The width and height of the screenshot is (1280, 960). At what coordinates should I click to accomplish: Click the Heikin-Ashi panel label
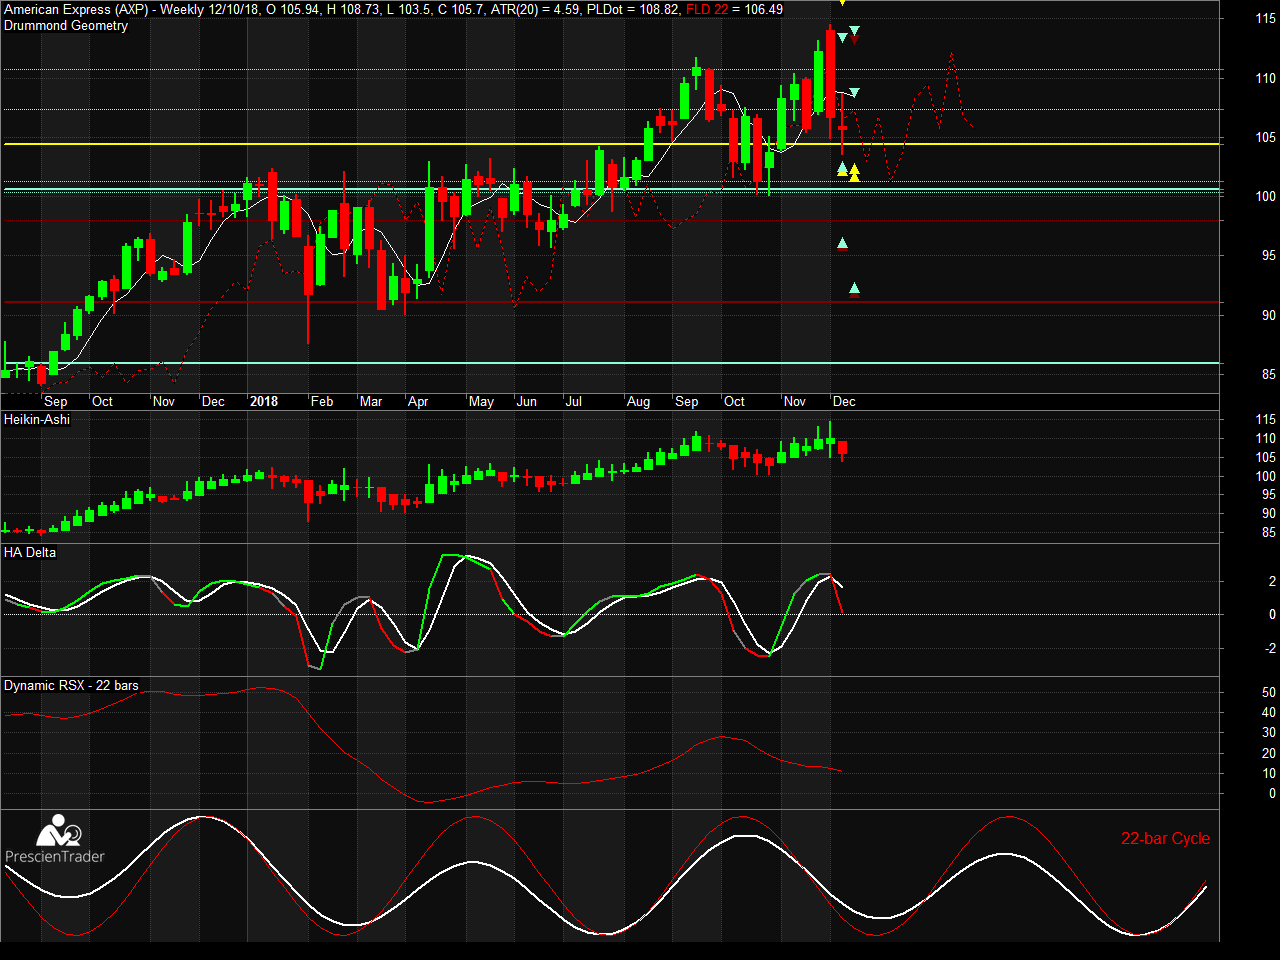(37, 419)
